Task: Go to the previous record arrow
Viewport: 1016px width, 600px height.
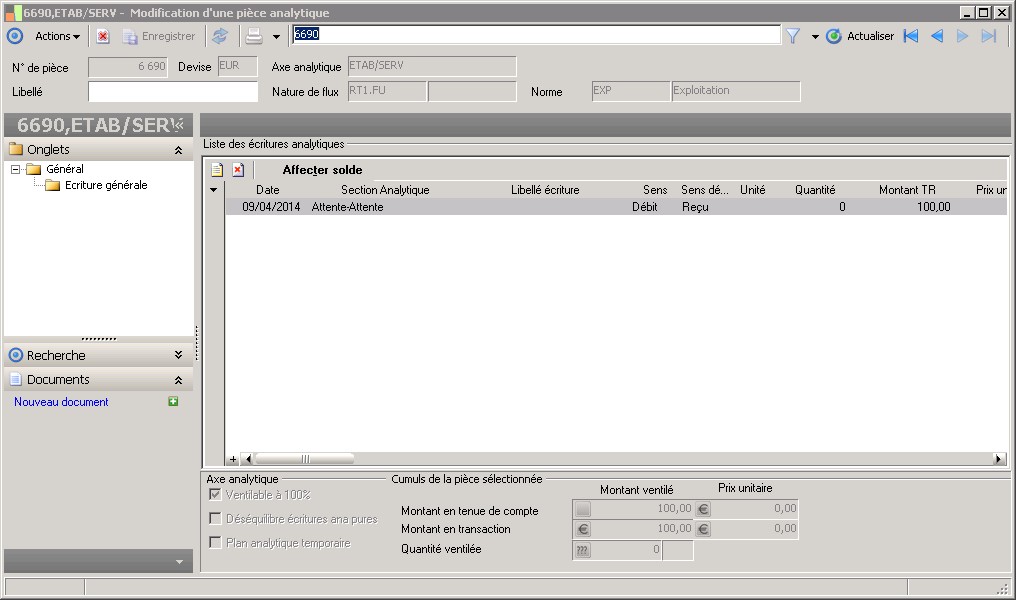Action: coord(937,36)
